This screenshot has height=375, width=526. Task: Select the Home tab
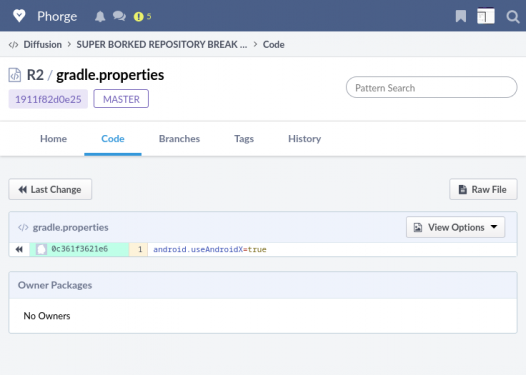tap(53, 139)
